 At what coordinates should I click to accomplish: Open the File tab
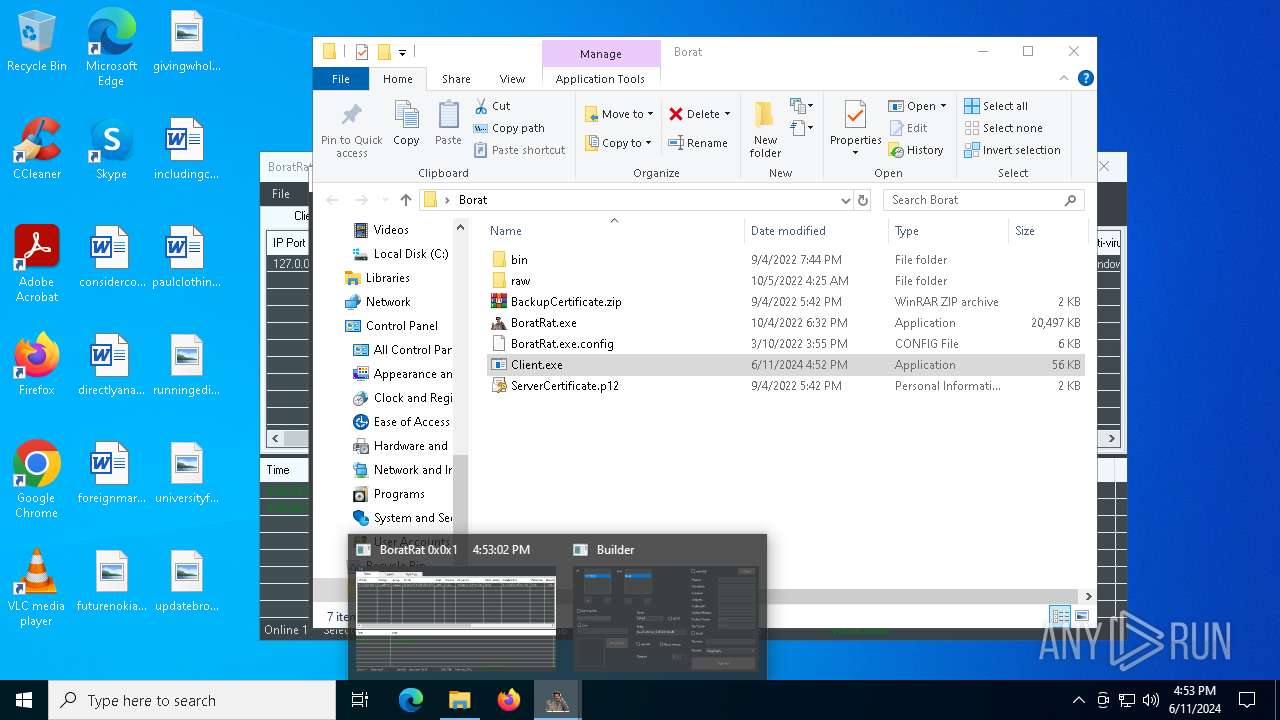pos(341,79)
